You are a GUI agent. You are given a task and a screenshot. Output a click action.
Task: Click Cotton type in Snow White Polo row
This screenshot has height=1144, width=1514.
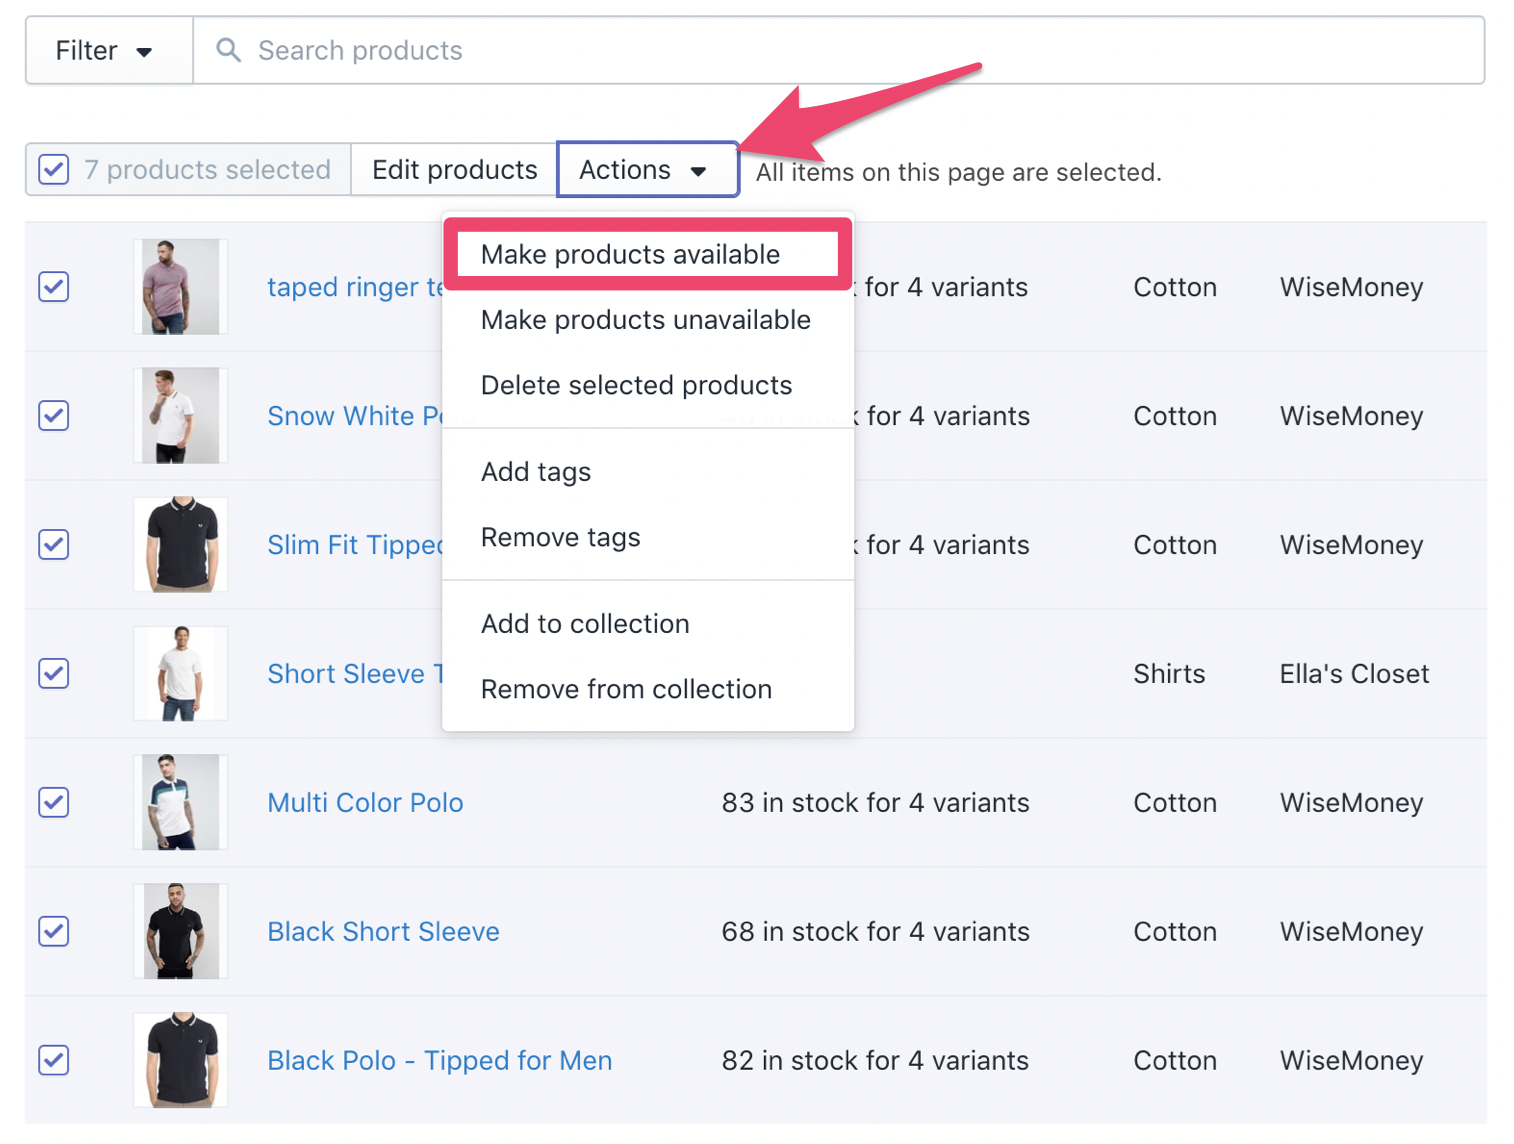click(1175, 416)
